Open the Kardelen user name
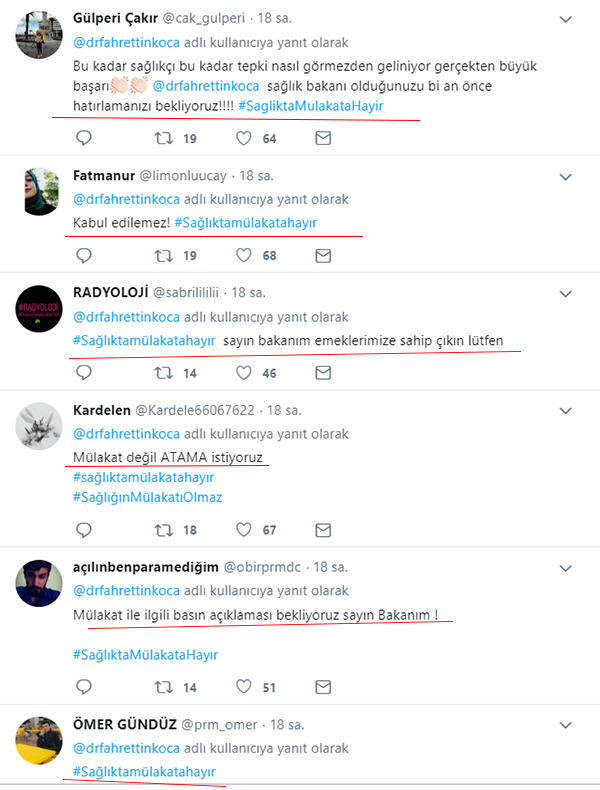 [102, 410]
